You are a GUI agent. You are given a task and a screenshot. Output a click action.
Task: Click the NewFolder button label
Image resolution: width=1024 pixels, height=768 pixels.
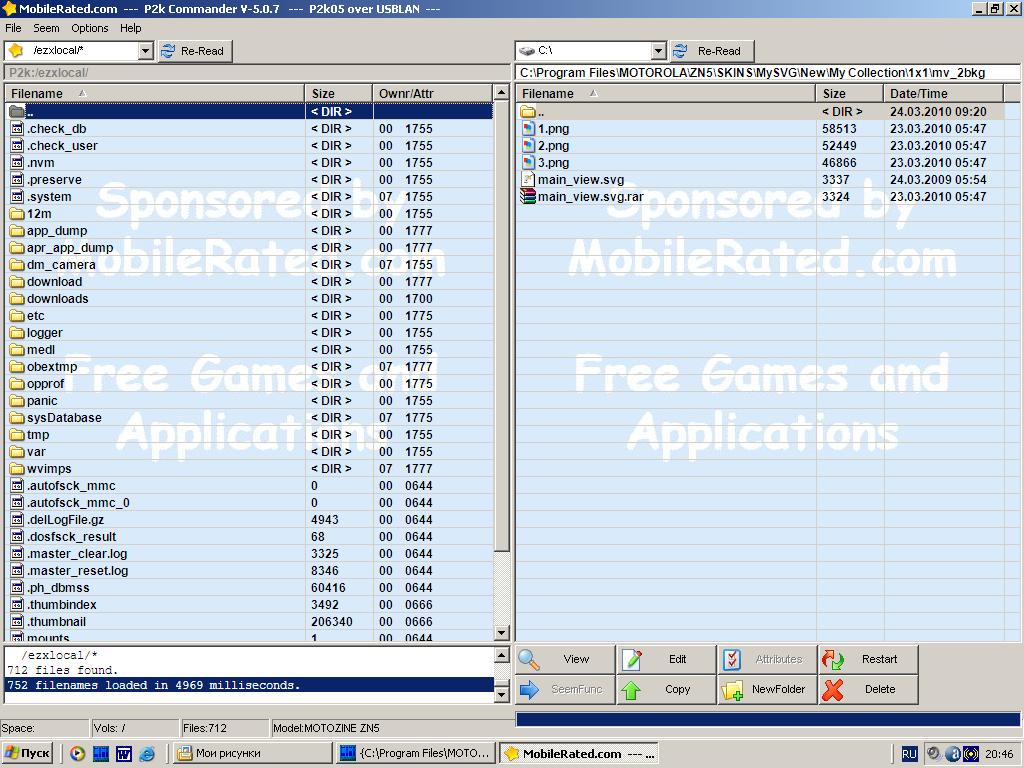click(x=778, y=690)
